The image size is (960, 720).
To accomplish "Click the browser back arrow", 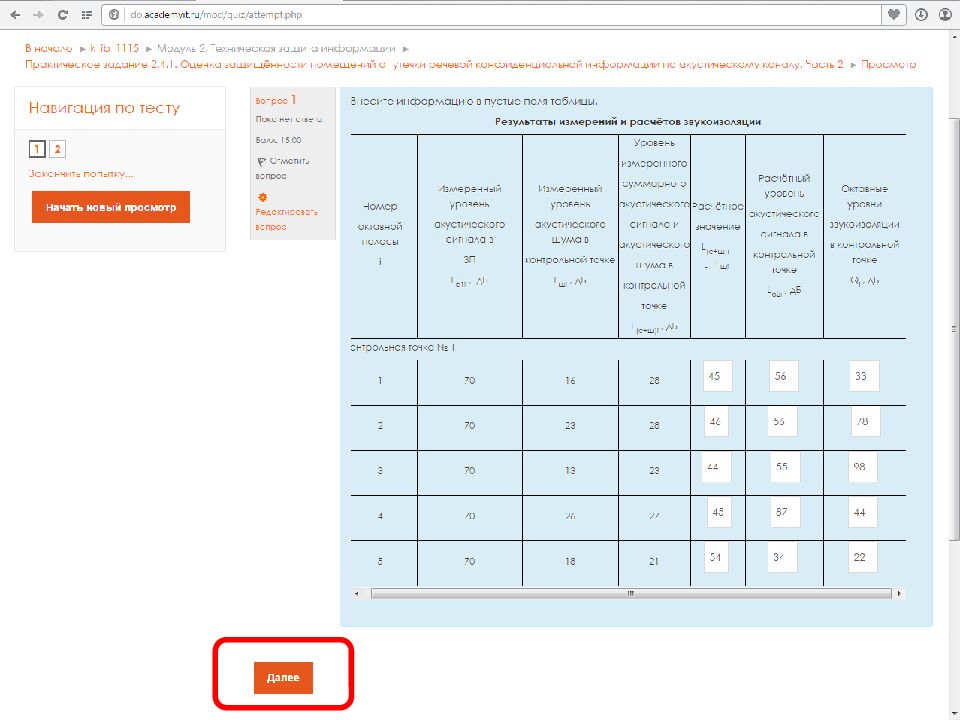I will 13,15.
